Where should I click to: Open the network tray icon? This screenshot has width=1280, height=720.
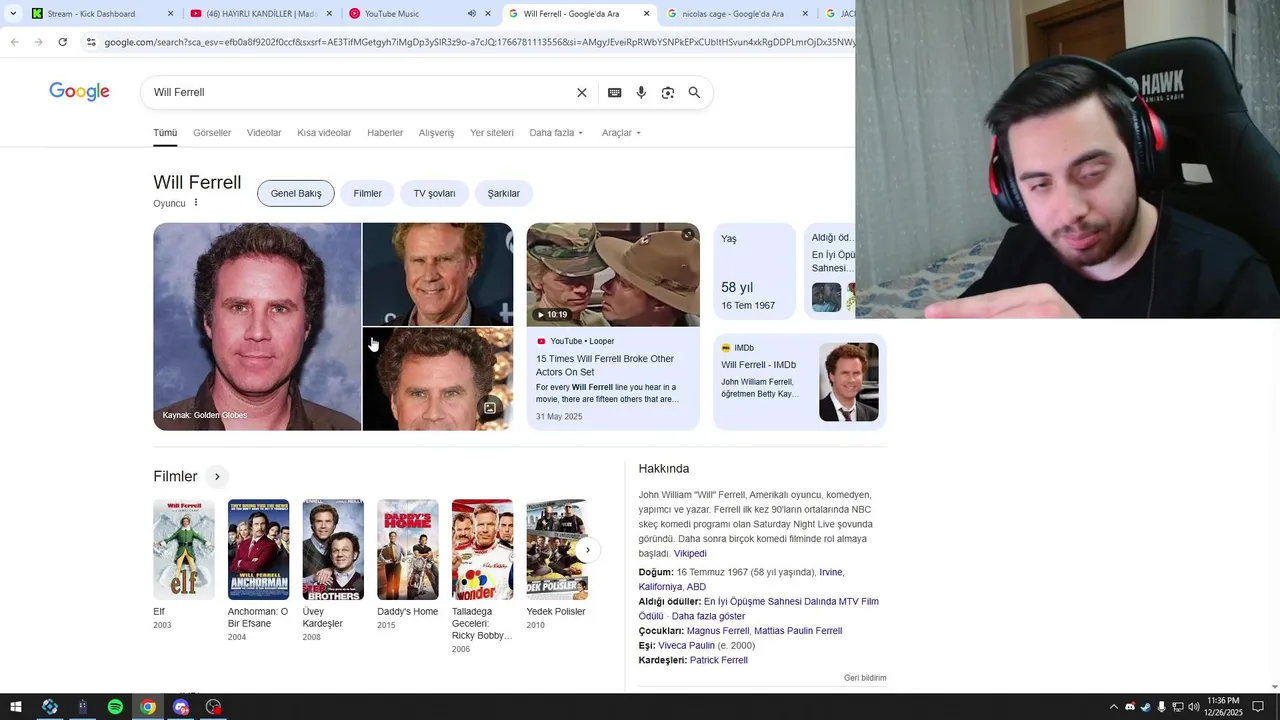click(x=1177, y=707)
